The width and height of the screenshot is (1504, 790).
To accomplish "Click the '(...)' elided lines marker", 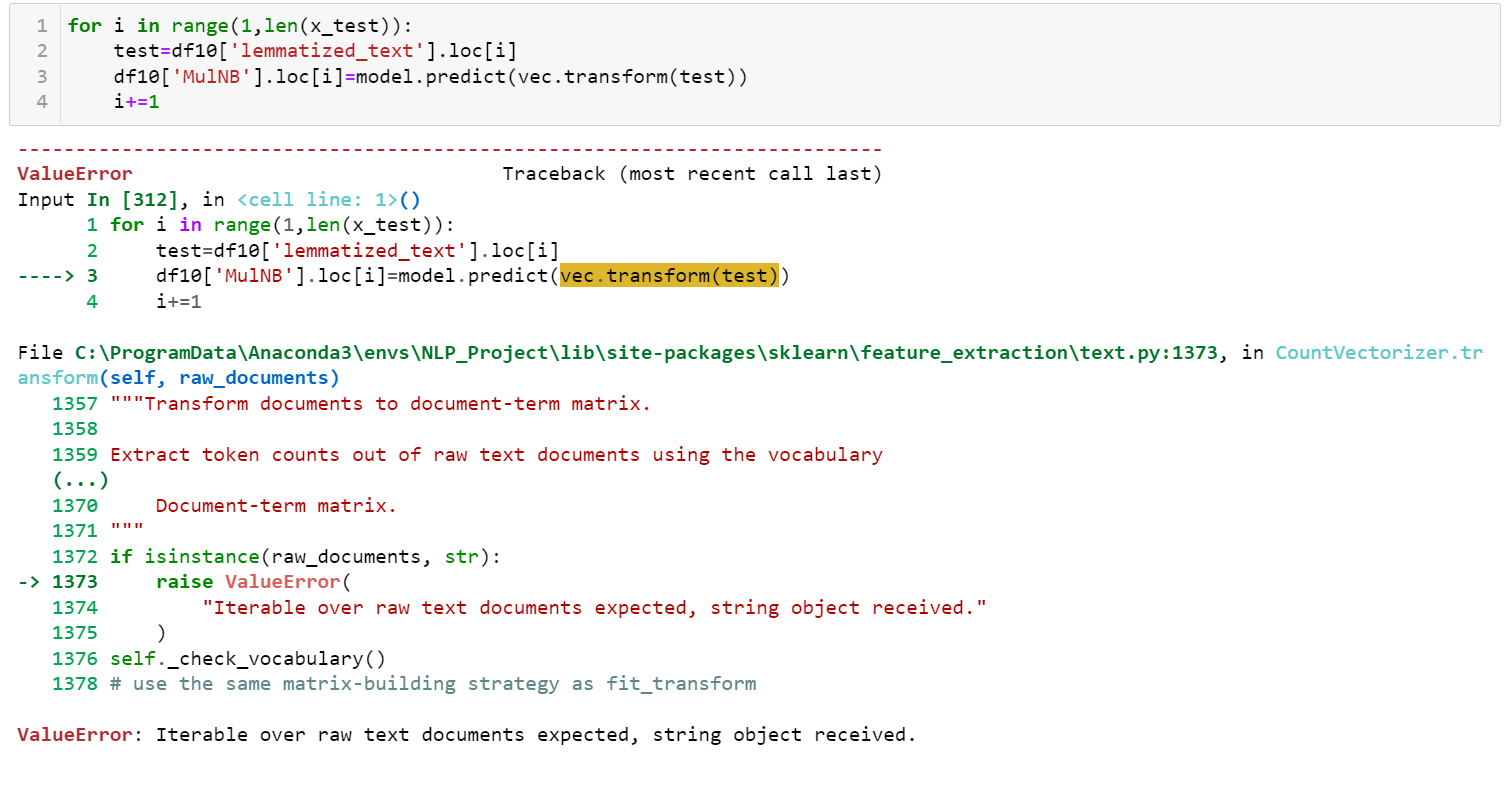I will point(81,480).
